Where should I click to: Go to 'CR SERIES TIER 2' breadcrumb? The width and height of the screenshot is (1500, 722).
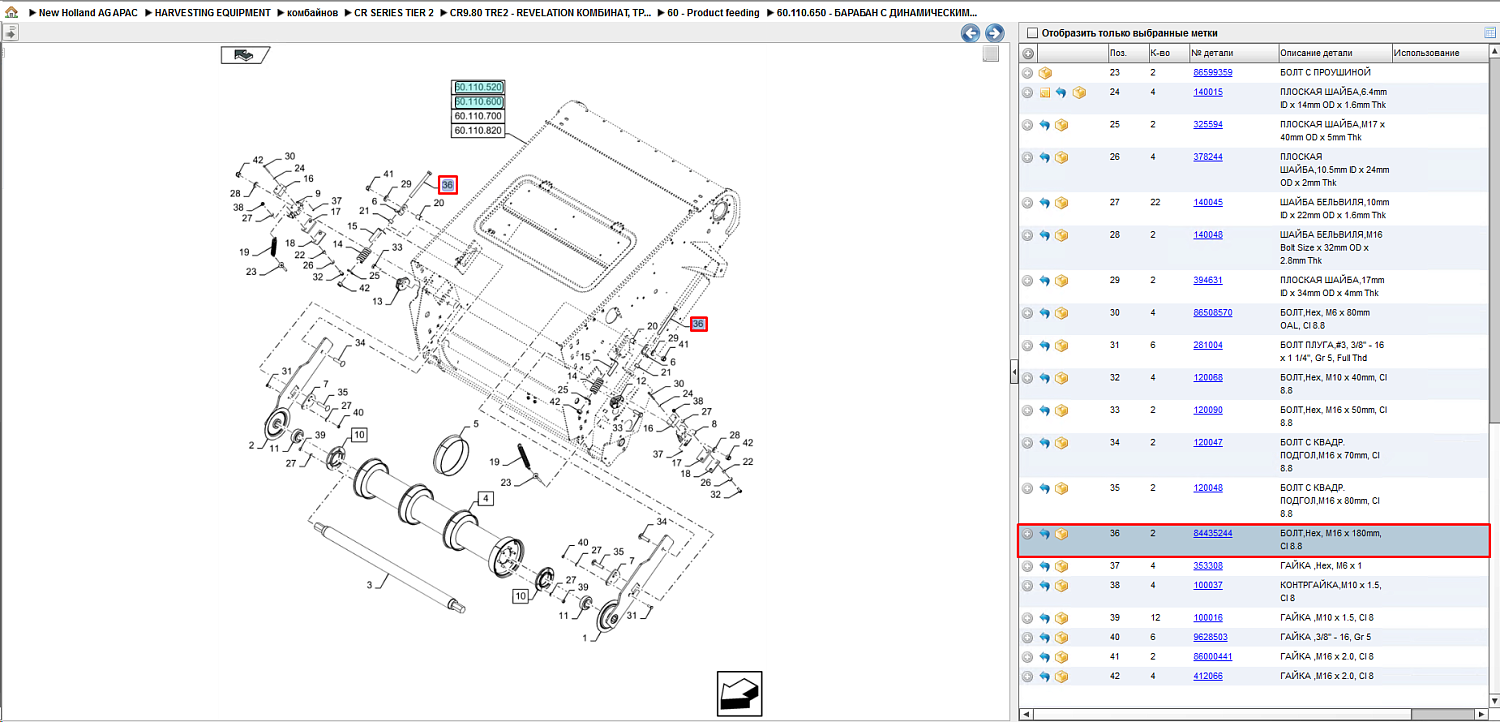394,13
